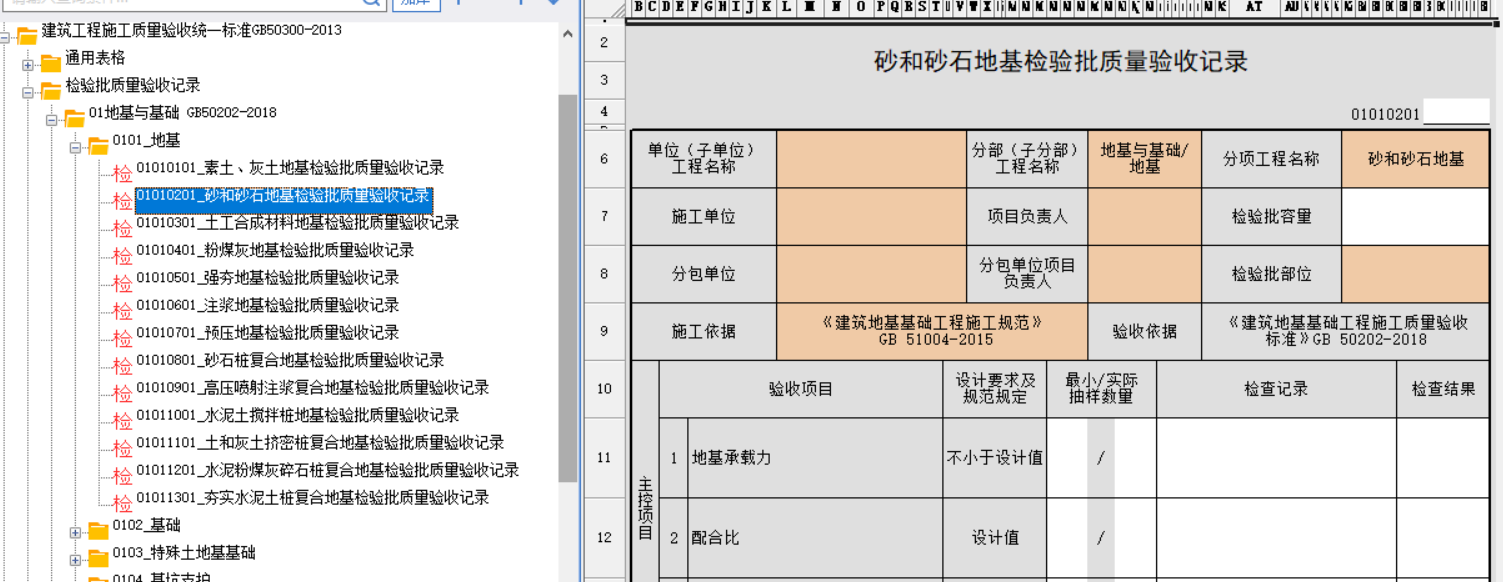Click the 检查记录 cell for 地基承载力
The height and width of the screenshot is (582, 1503).
(1276, 458)
